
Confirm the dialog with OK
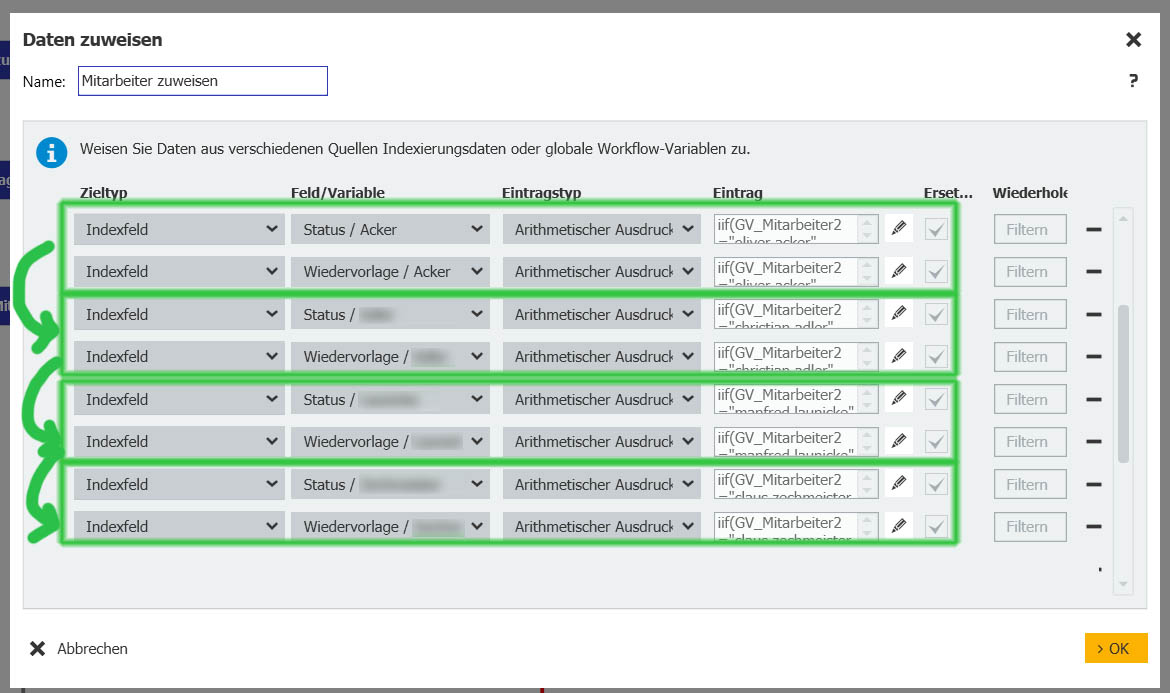point(1115,648)
